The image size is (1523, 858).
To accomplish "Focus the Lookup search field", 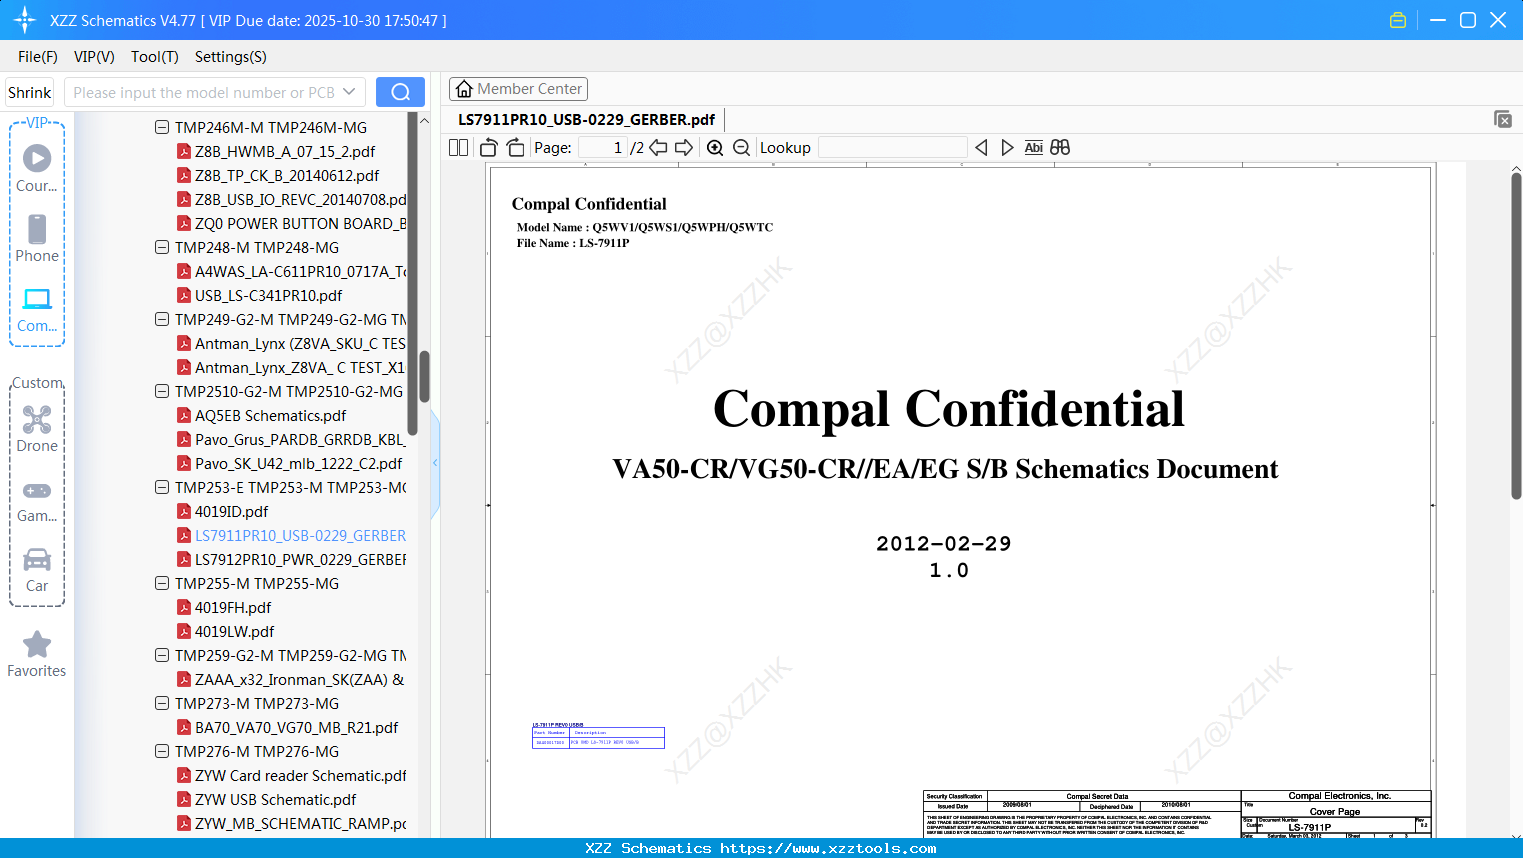I will pos(892,147).
